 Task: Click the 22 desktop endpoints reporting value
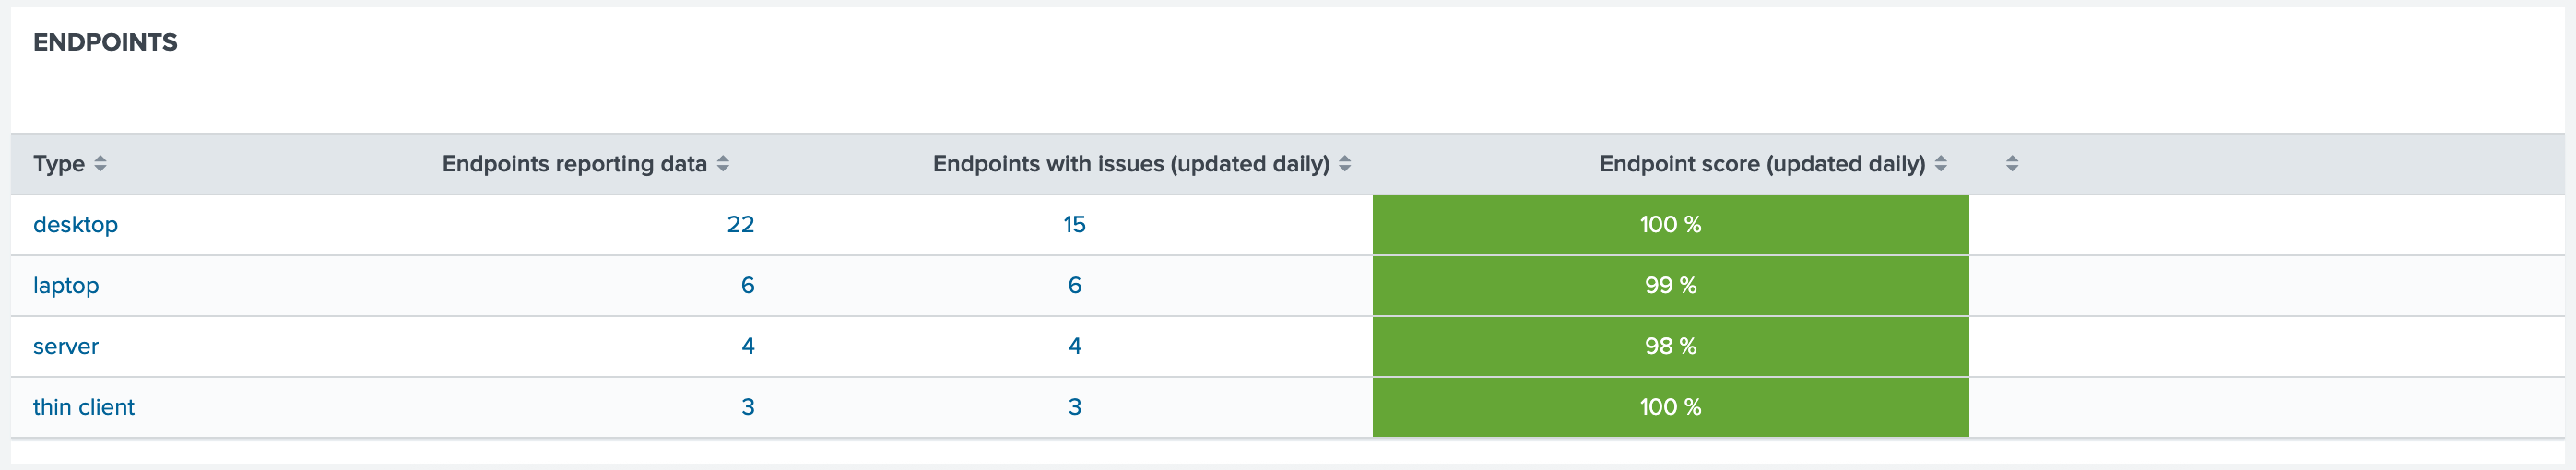pos(740,225)
